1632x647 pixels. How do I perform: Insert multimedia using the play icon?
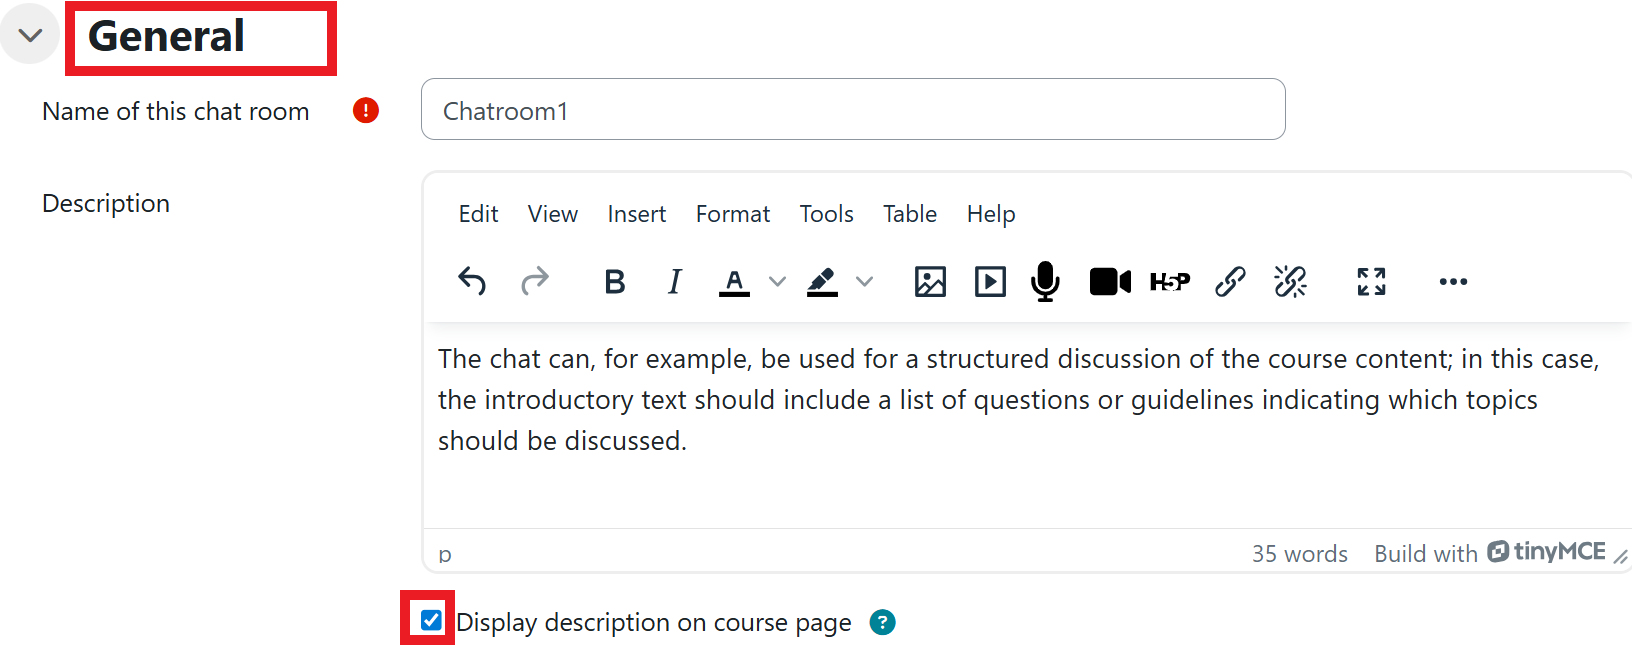(x=990, y=282)
